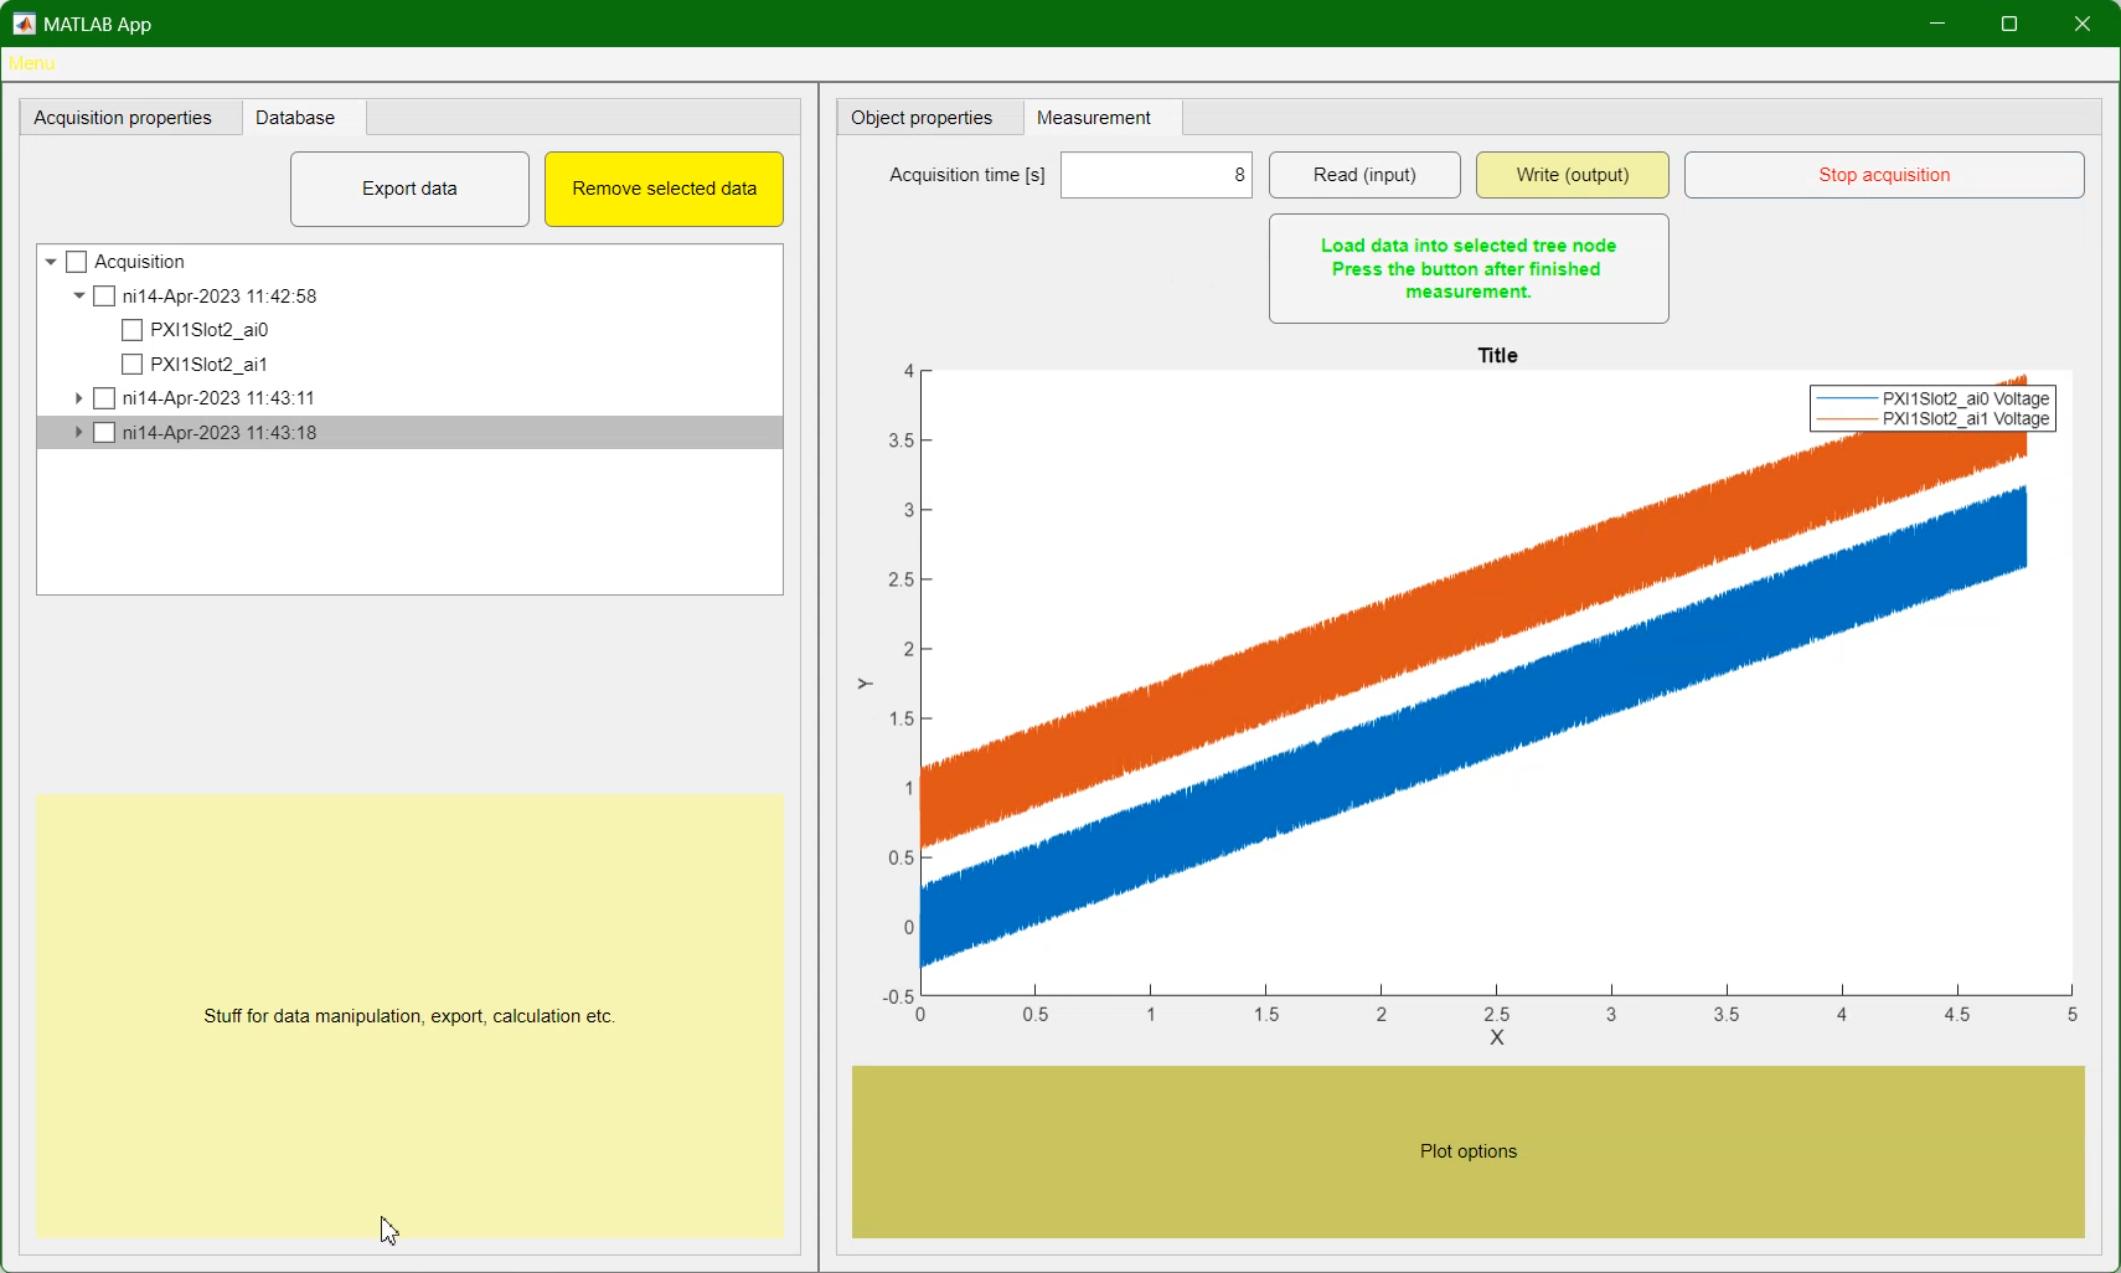The height and width of the screenshot is (1273, 2121).
Task: Check the PXI1Slot2_ai1 checkbox
Action: click(131, 363)
